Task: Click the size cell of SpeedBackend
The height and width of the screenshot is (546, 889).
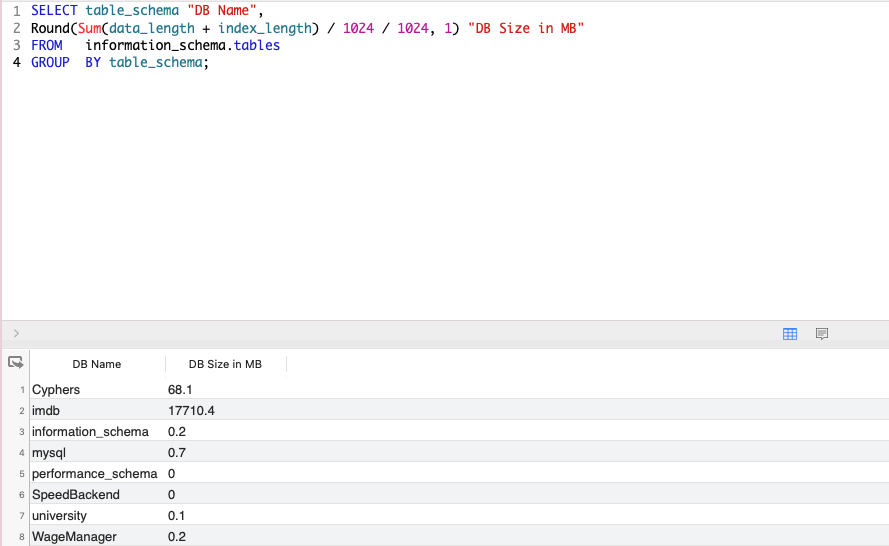Action: [171, 494]
